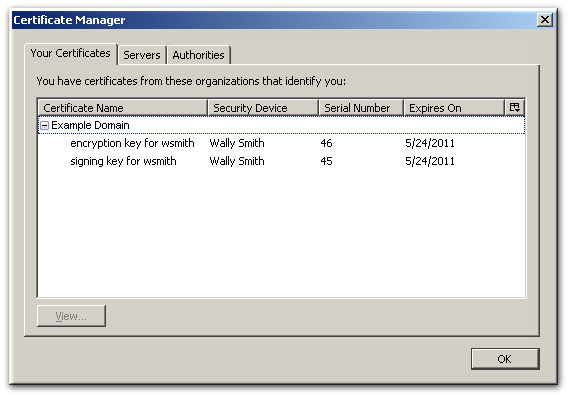Viewport: 569px width, 397px height.
Task: Sort by Security Device column header
Action: pyautogui.click(x=263, y=108)
